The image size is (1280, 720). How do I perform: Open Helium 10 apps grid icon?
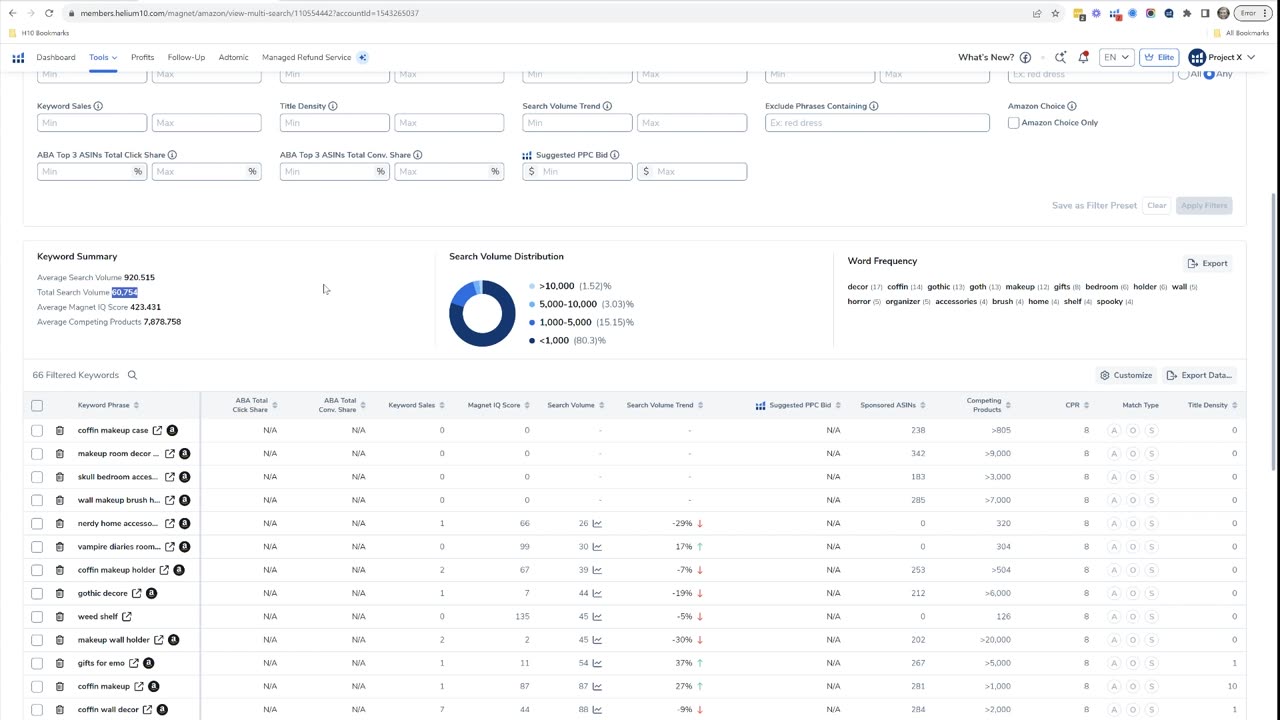18,57
